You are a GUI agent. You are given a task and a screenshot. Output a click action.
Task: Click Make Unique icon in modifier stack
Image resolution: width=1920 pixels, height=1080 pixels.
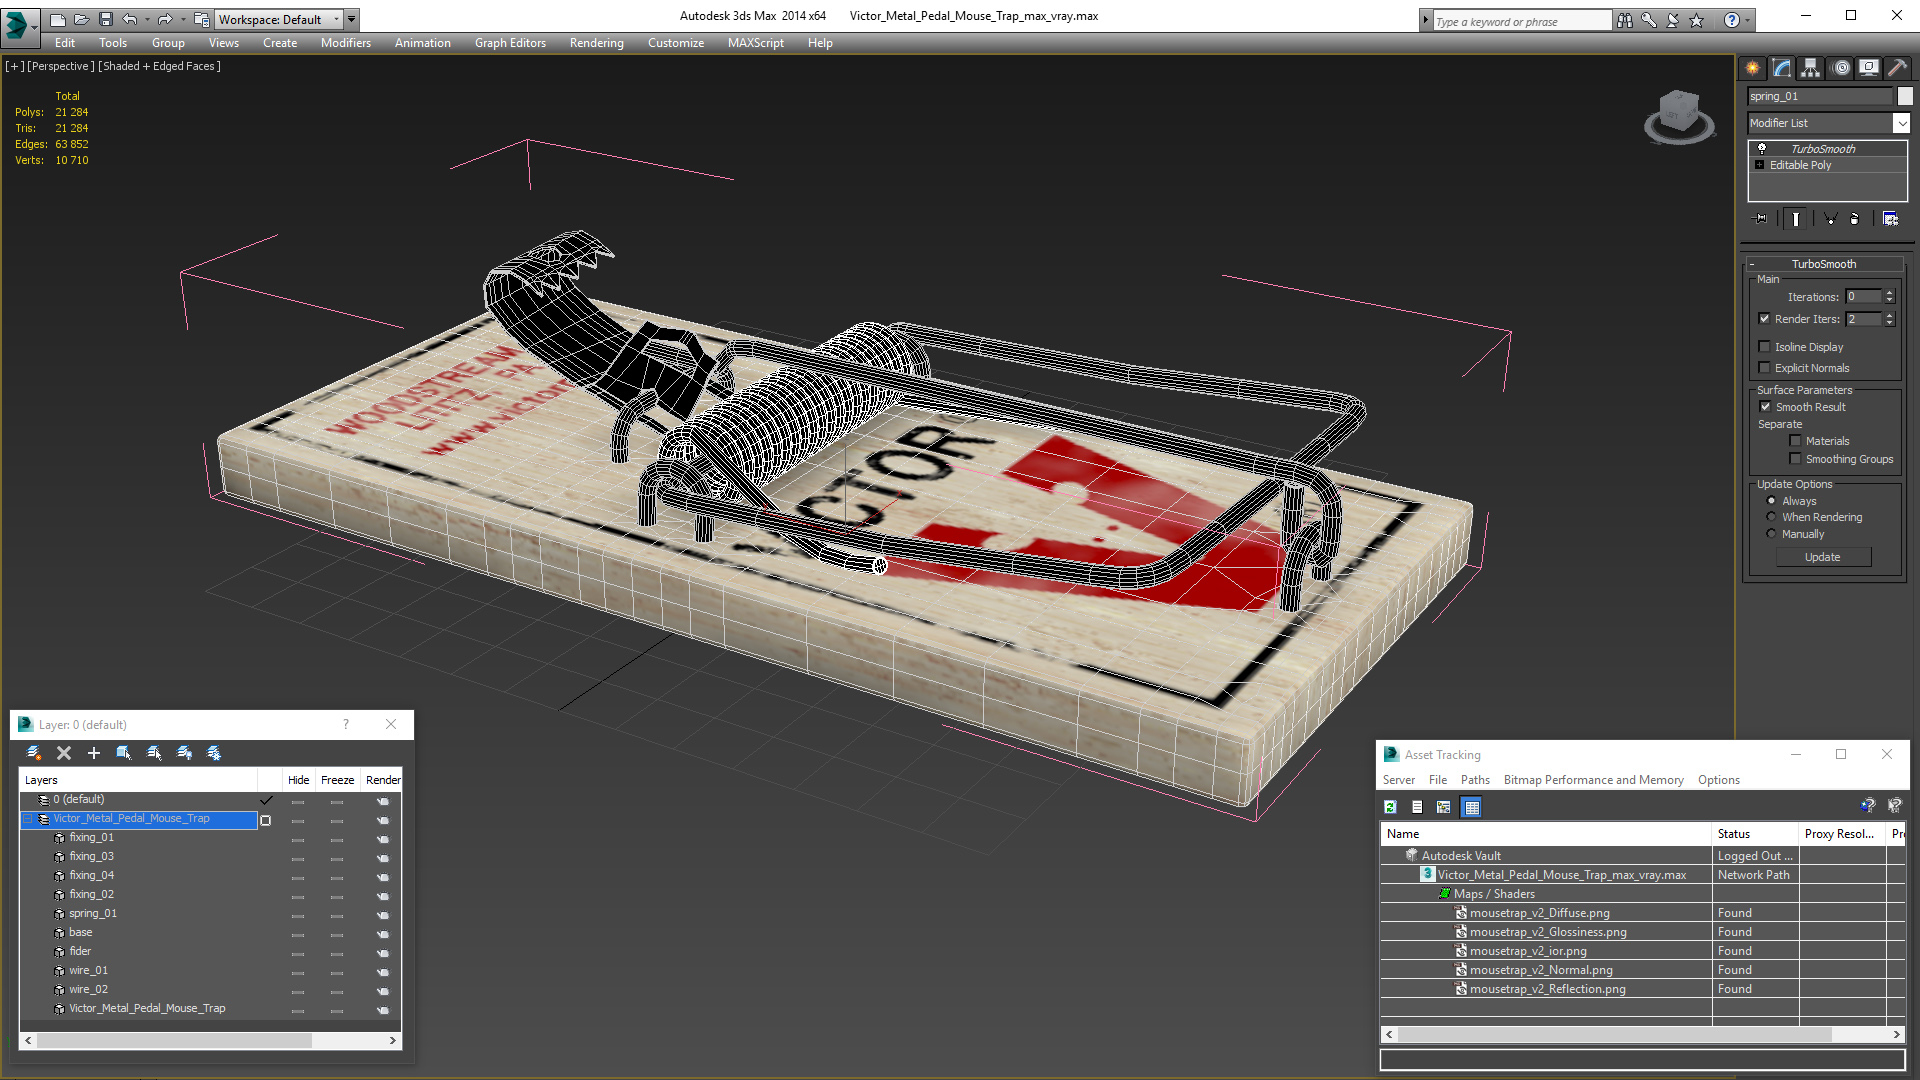1830,219
